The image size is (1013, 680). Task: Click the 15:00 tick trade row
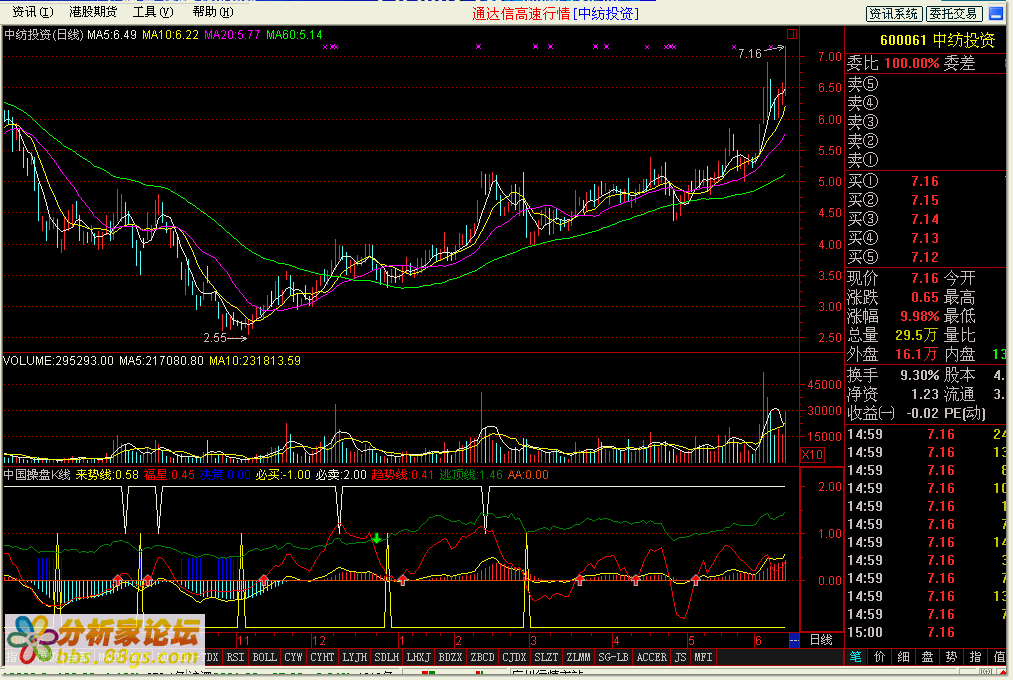(x=928, y=632)
